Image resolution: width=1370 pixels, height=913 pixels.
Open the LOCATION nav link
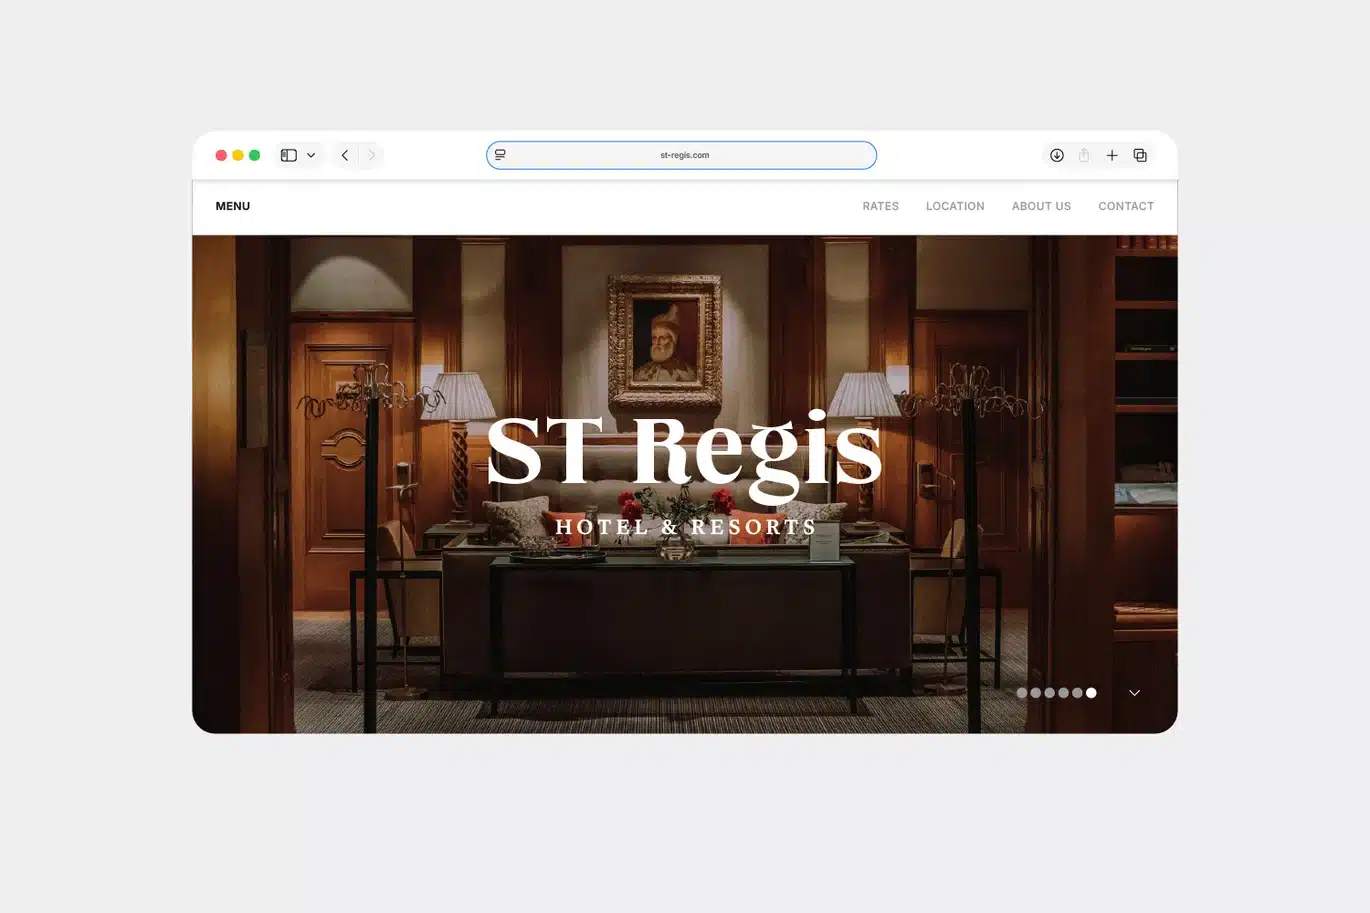(x=955, y=206)
